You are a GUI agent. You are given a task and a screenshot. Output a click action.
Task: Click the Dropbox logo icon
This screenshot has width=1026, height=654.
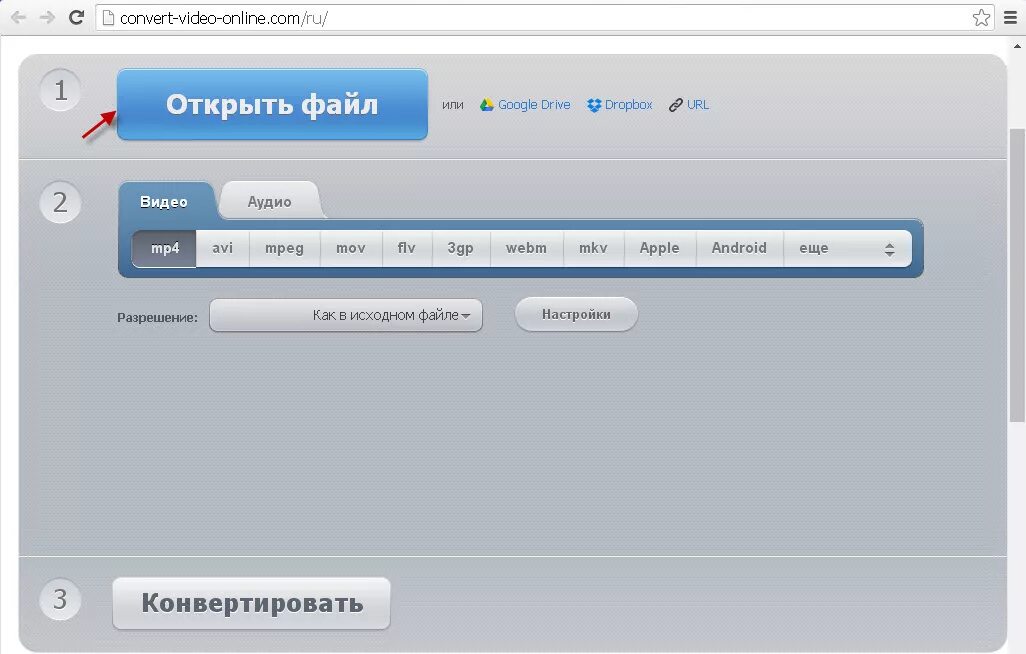pyautogui.click(x=594, y=105)
